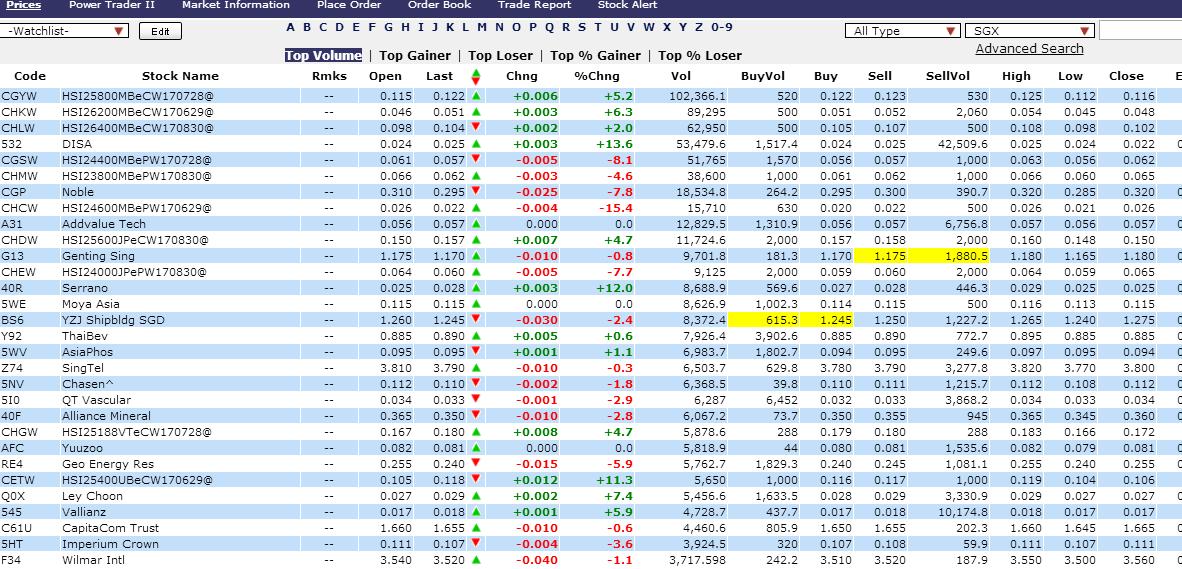
Task: Click the red down arrow for CHLW
Action: click(476, 127)
